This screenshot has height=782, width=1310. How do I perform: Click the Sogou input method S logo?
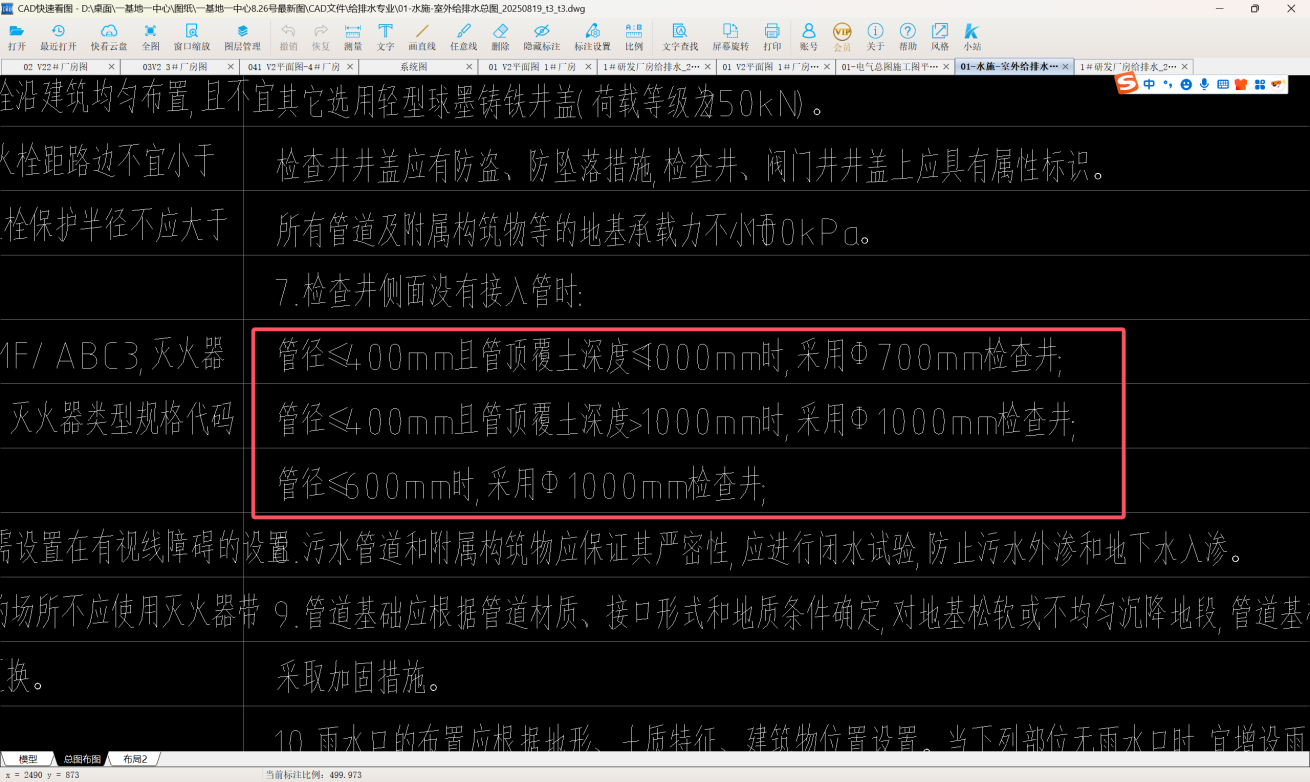(1127, 84)
